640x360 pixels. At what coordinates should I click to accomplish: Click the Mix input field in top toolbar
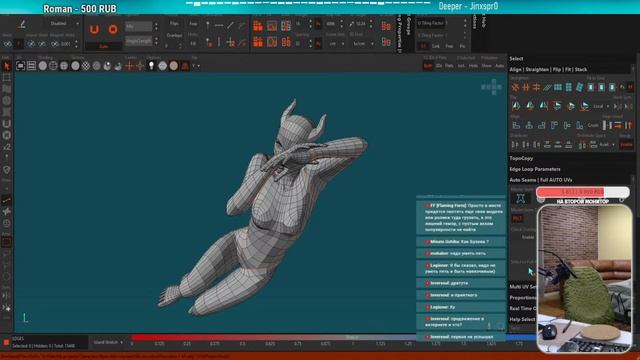[x=139, y=26]
